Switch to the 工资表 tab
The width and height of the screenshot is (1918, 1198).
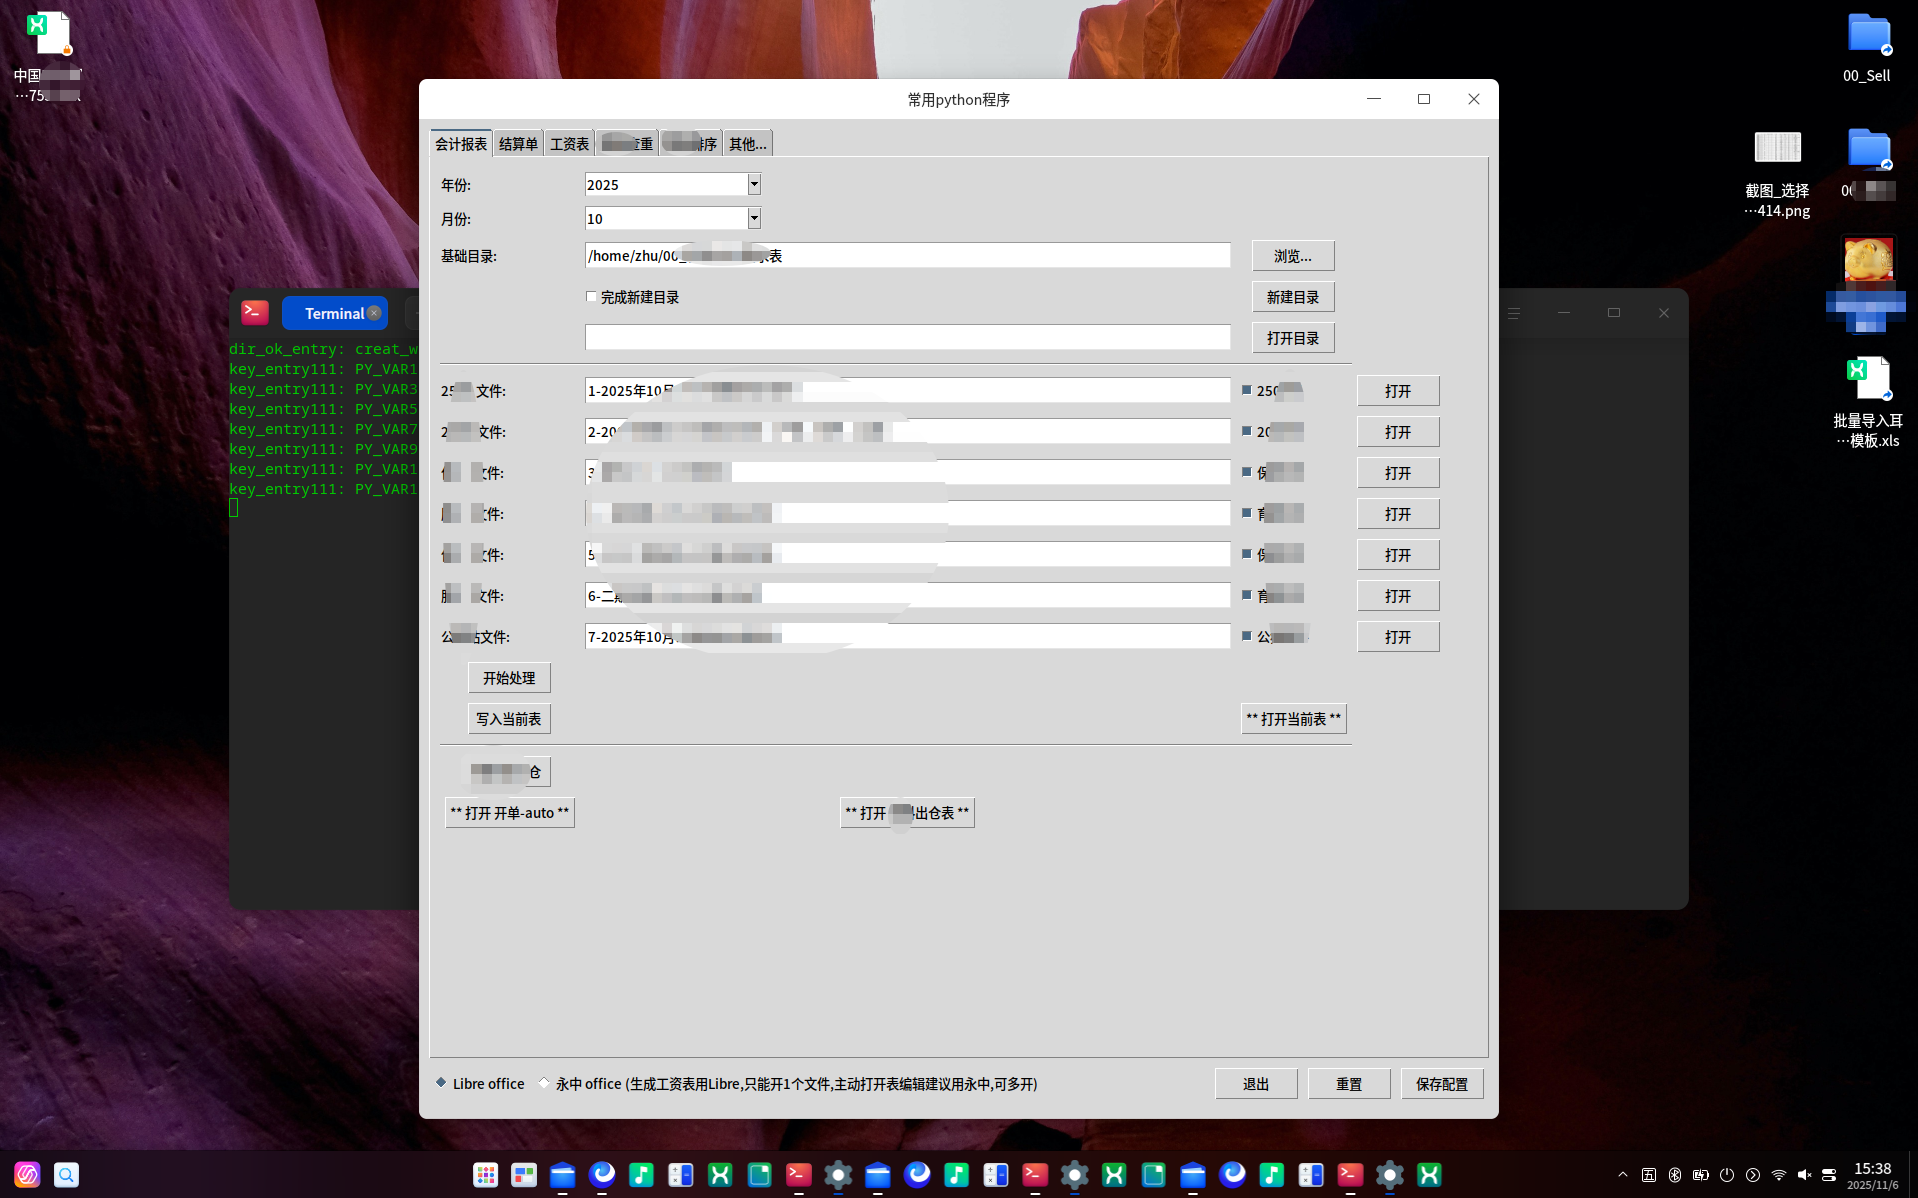tap(569, 144)
